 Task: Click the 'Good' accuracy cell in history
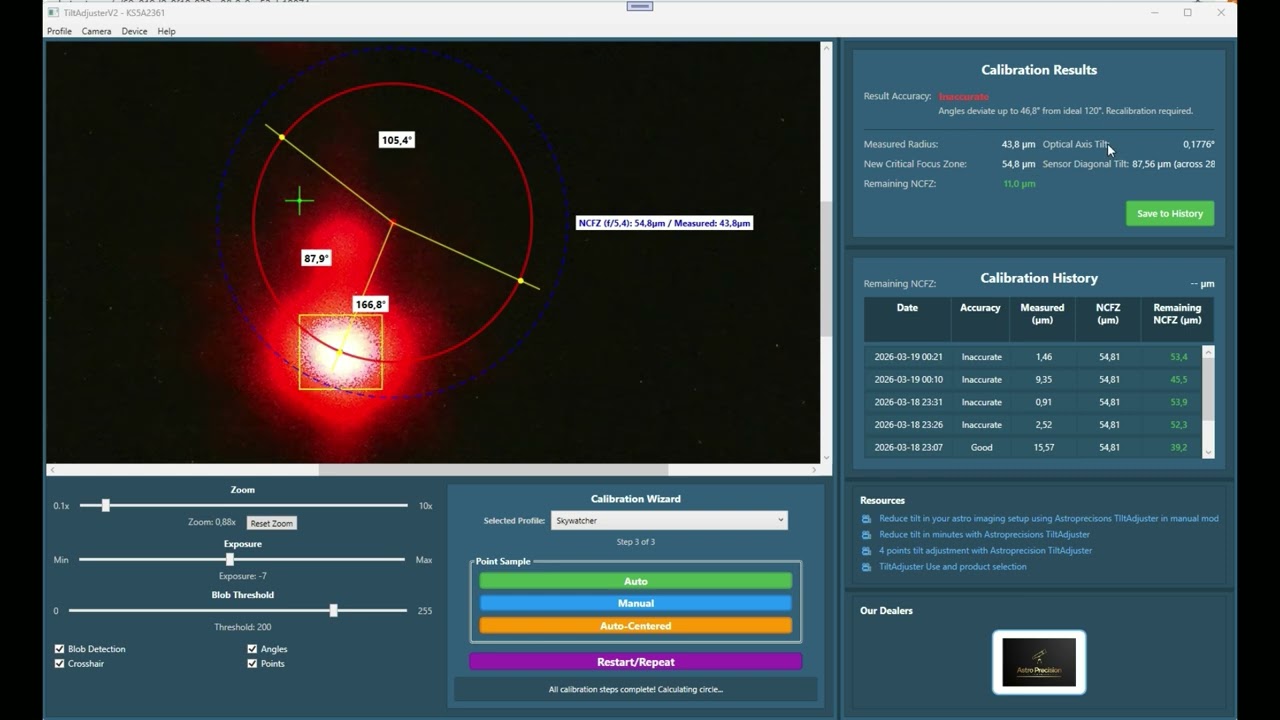coord(981,447)
